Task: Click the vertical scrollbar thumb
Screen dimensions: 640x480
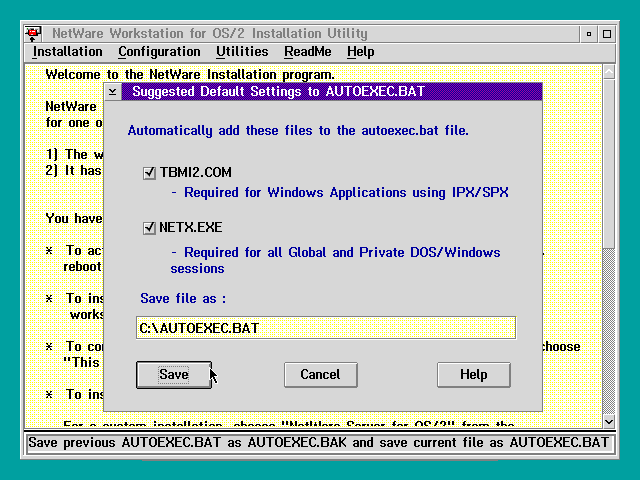Action: point(609,163)
